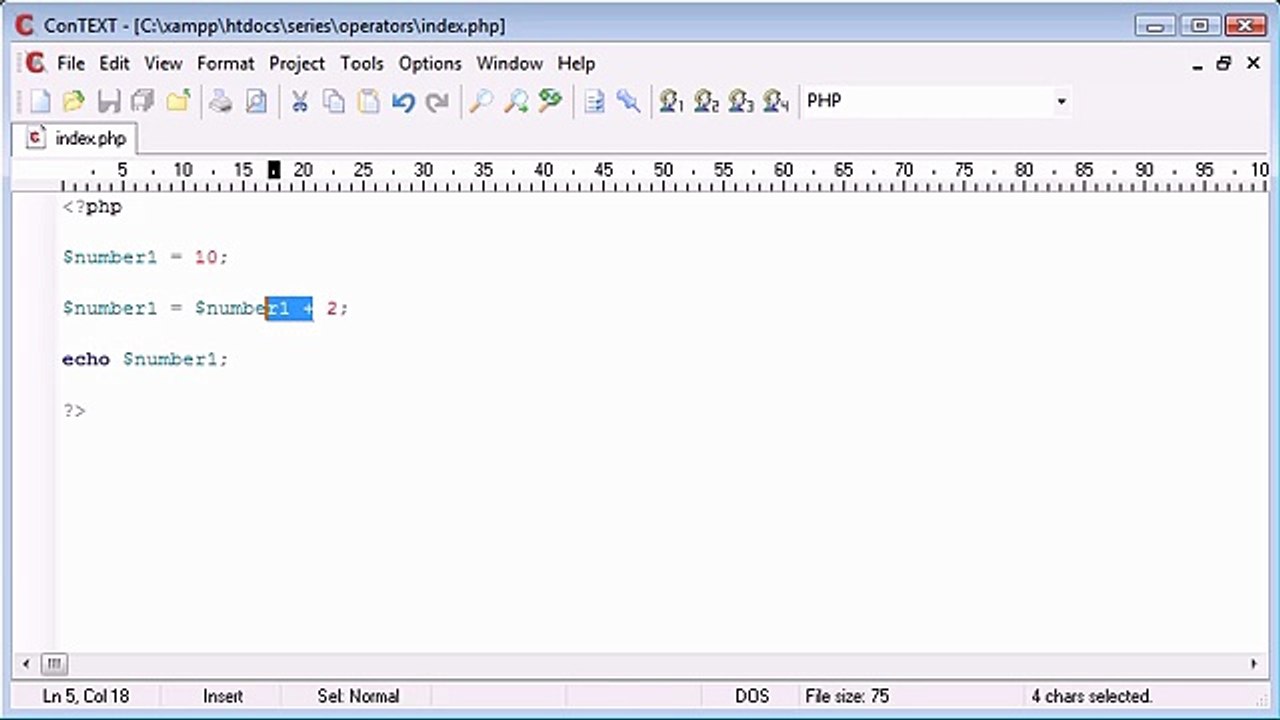This screenshot has width=1280, height=720.
Task: Open the View menu
Action: (x=163, y=63)
